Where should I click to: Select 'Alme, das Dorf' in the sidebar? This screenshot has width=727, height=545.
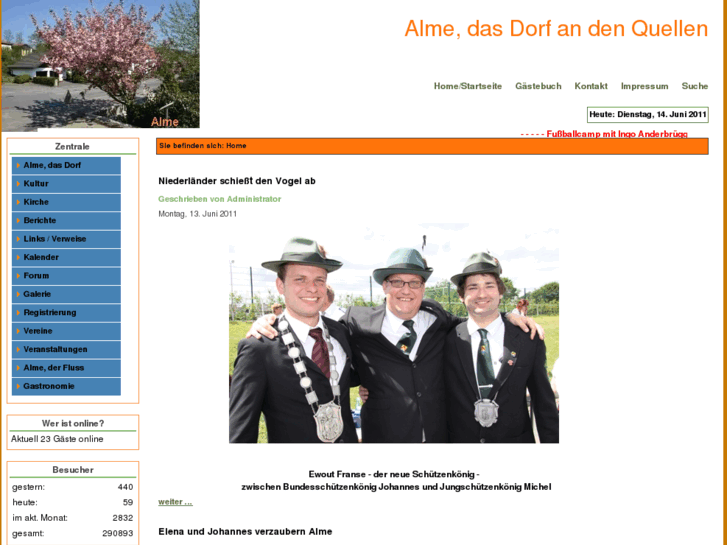pyautogui.click(x=66, y=166)
